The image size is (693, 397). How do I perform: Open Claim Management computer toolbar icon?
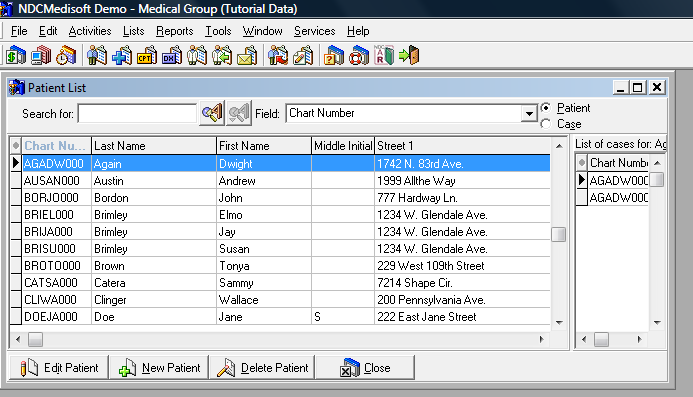click(41, 56)
